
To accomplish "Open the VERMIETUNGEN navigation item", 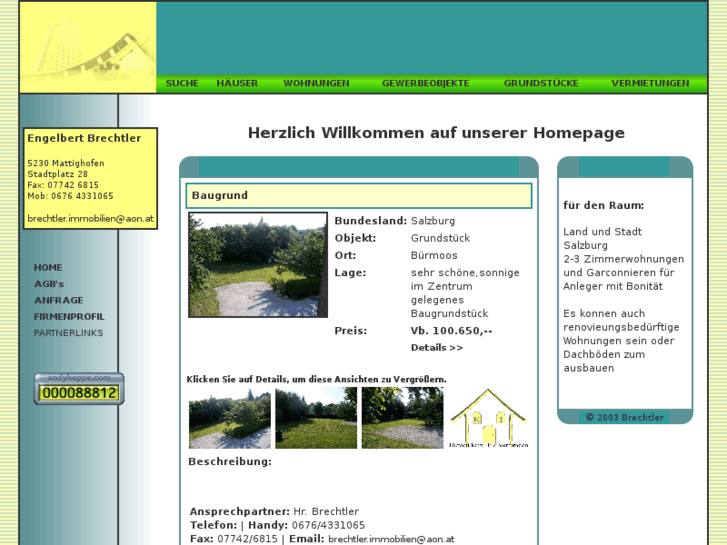I will click(650, 83).
